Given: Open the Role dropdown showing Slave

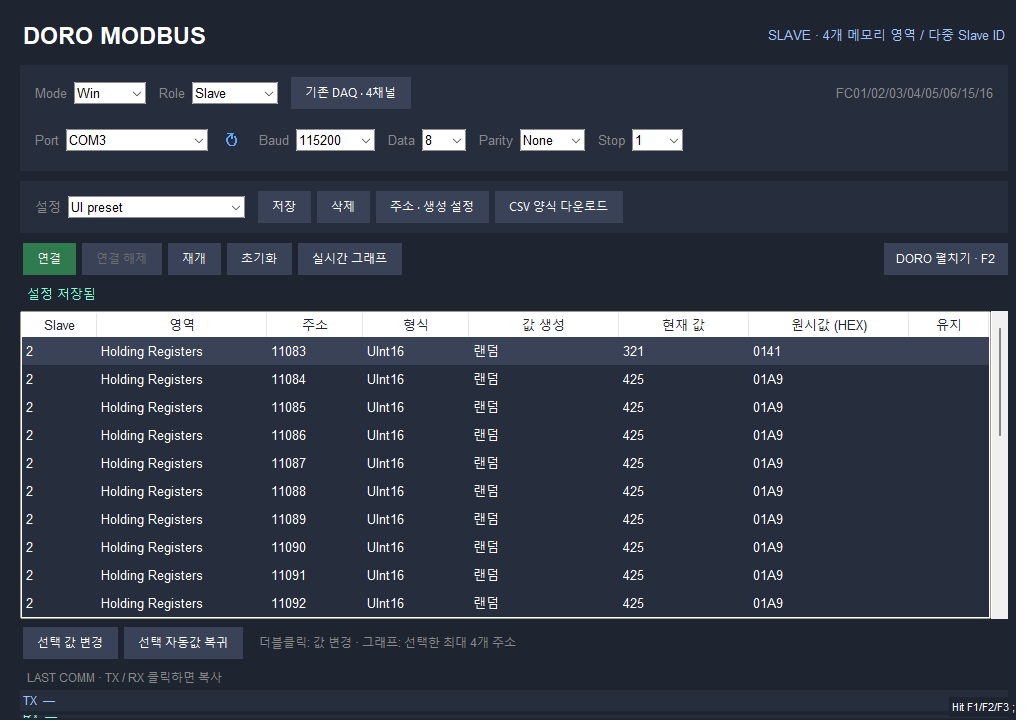Looking at the screenshot, I should 235,93.
